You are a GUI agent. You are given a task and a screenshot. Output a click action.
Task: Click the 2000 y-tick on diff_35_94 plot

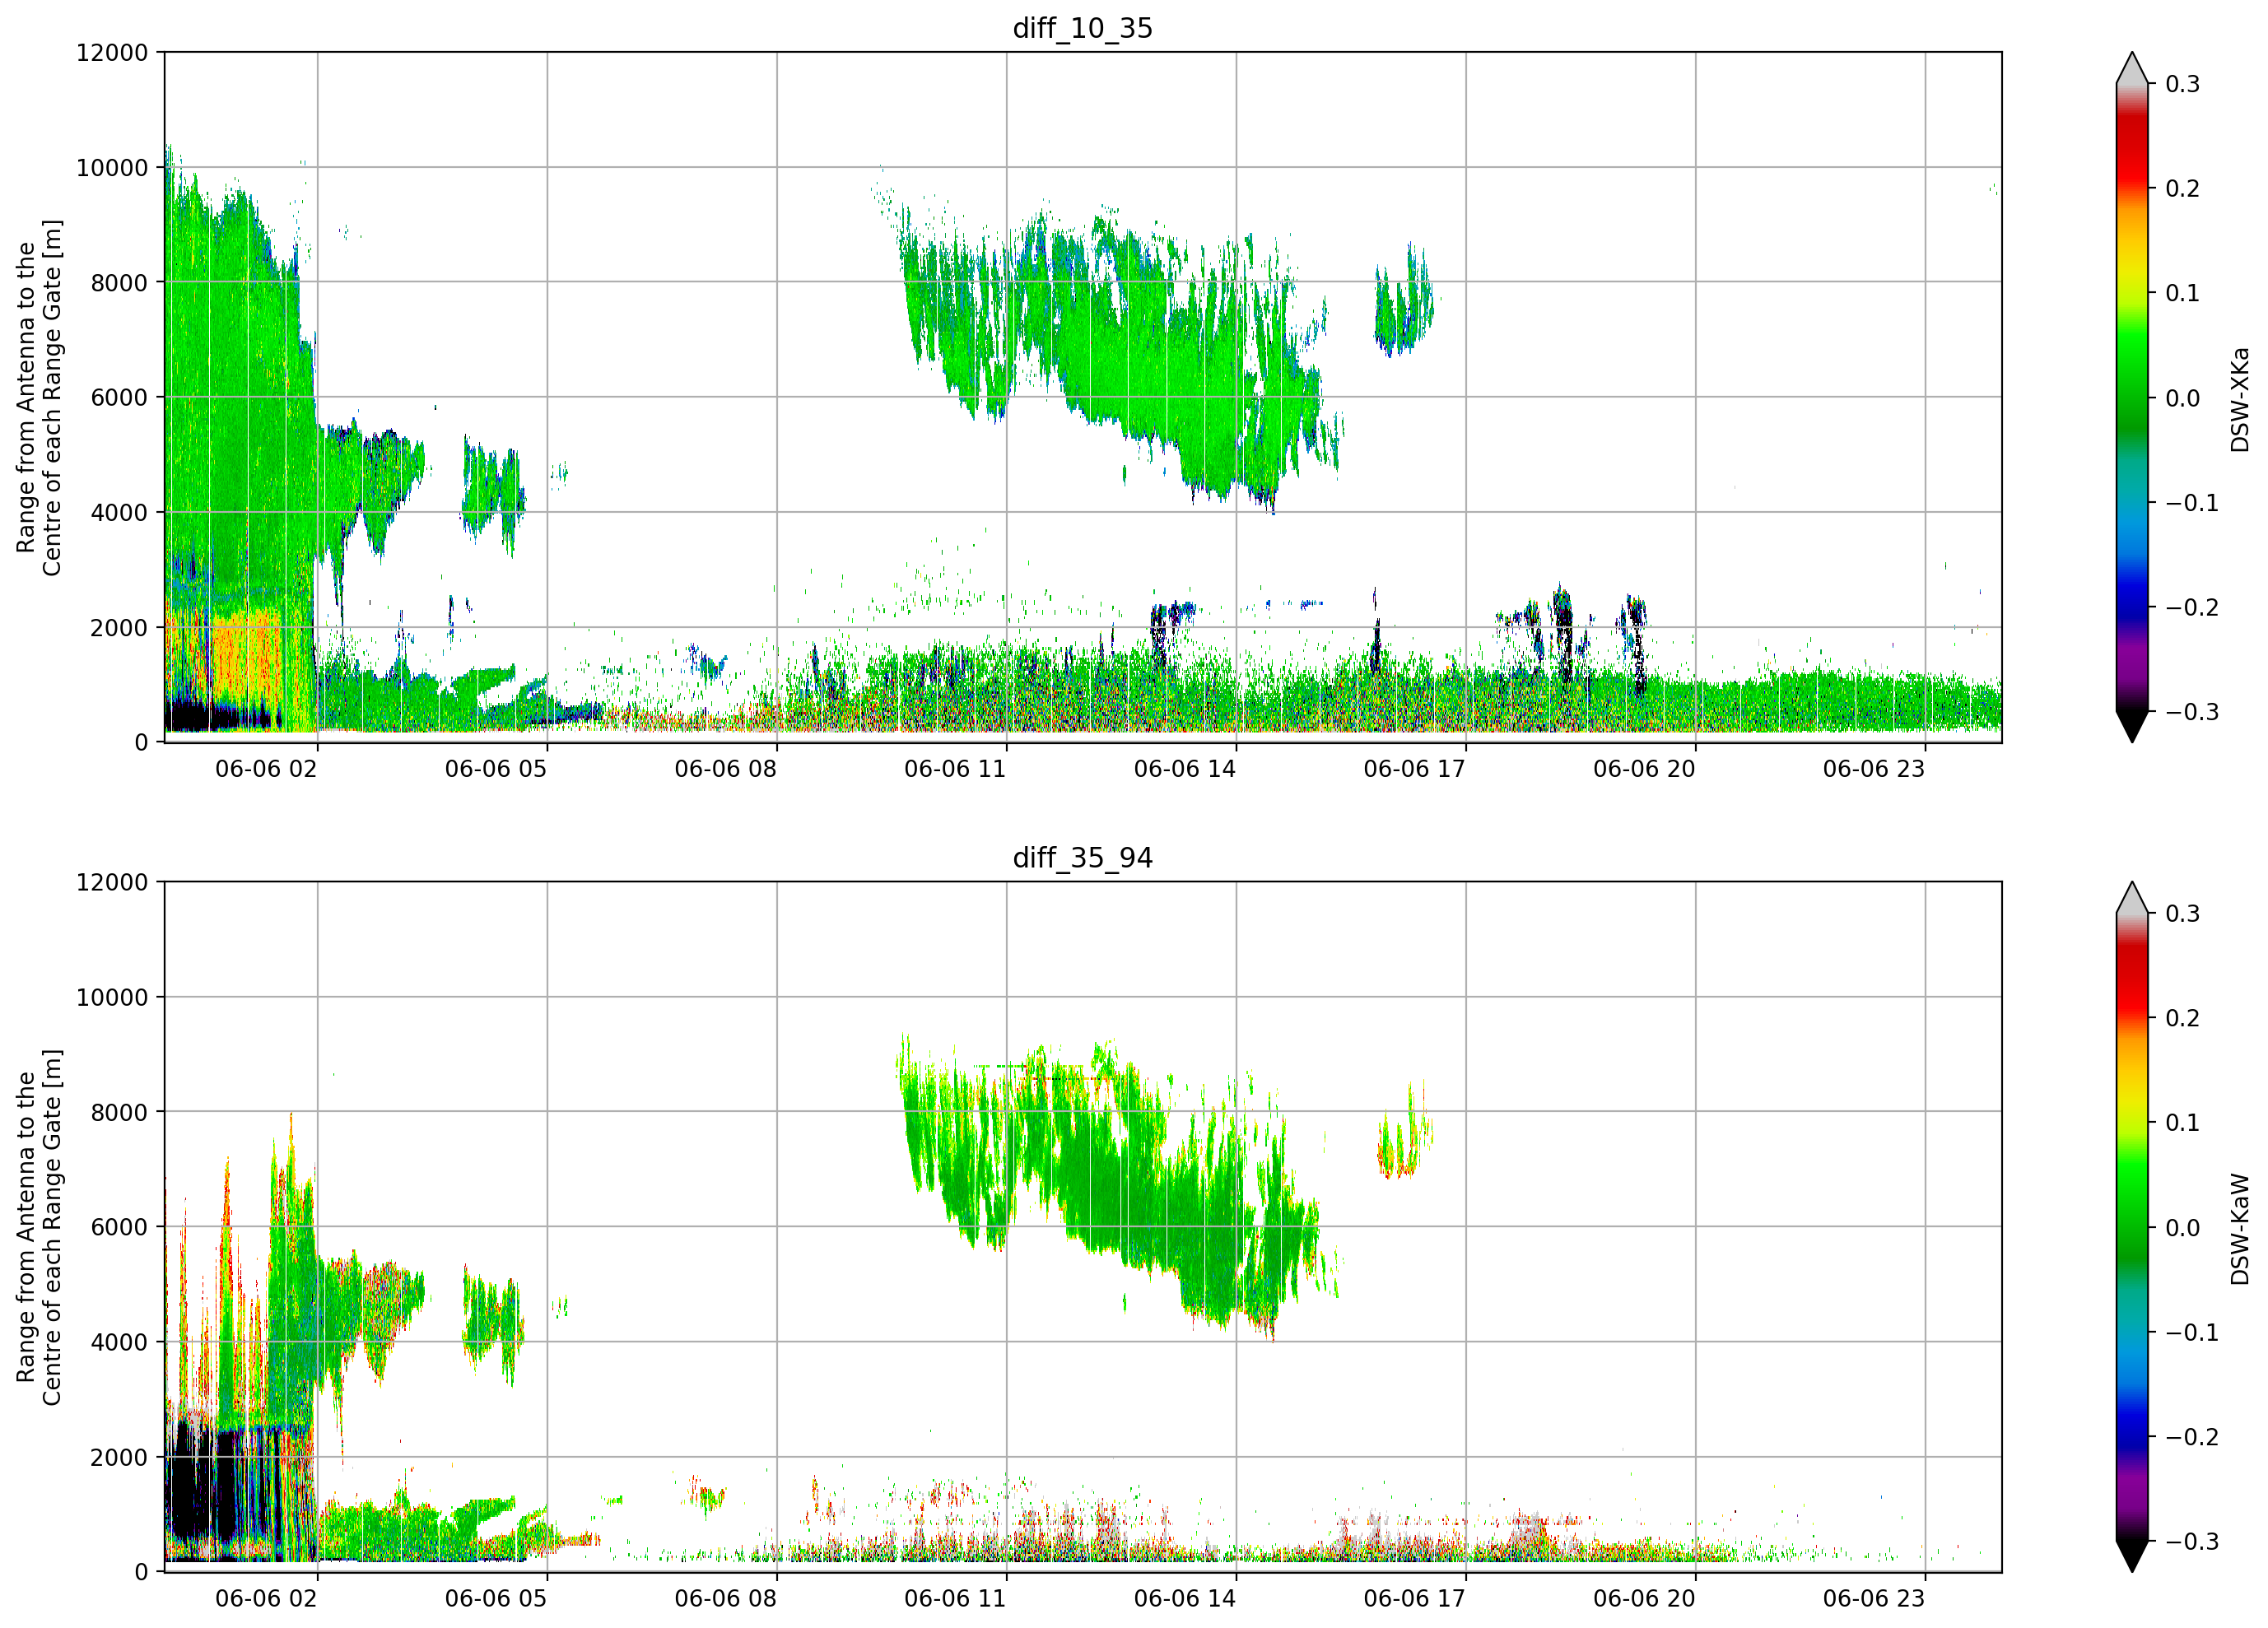tap(119, 1458)
